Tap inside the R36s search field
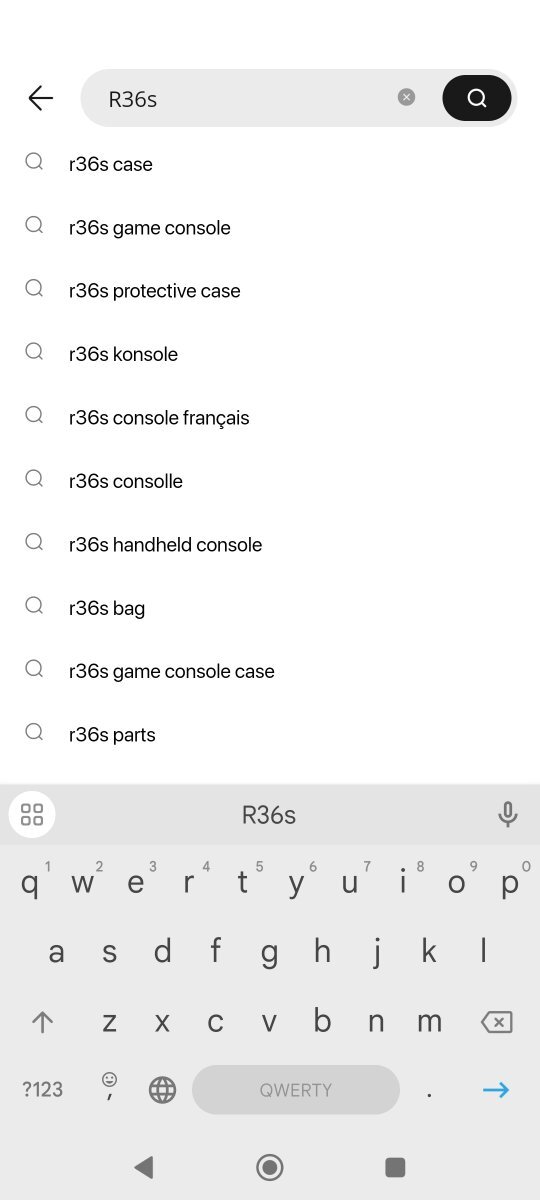 point(250,98)
